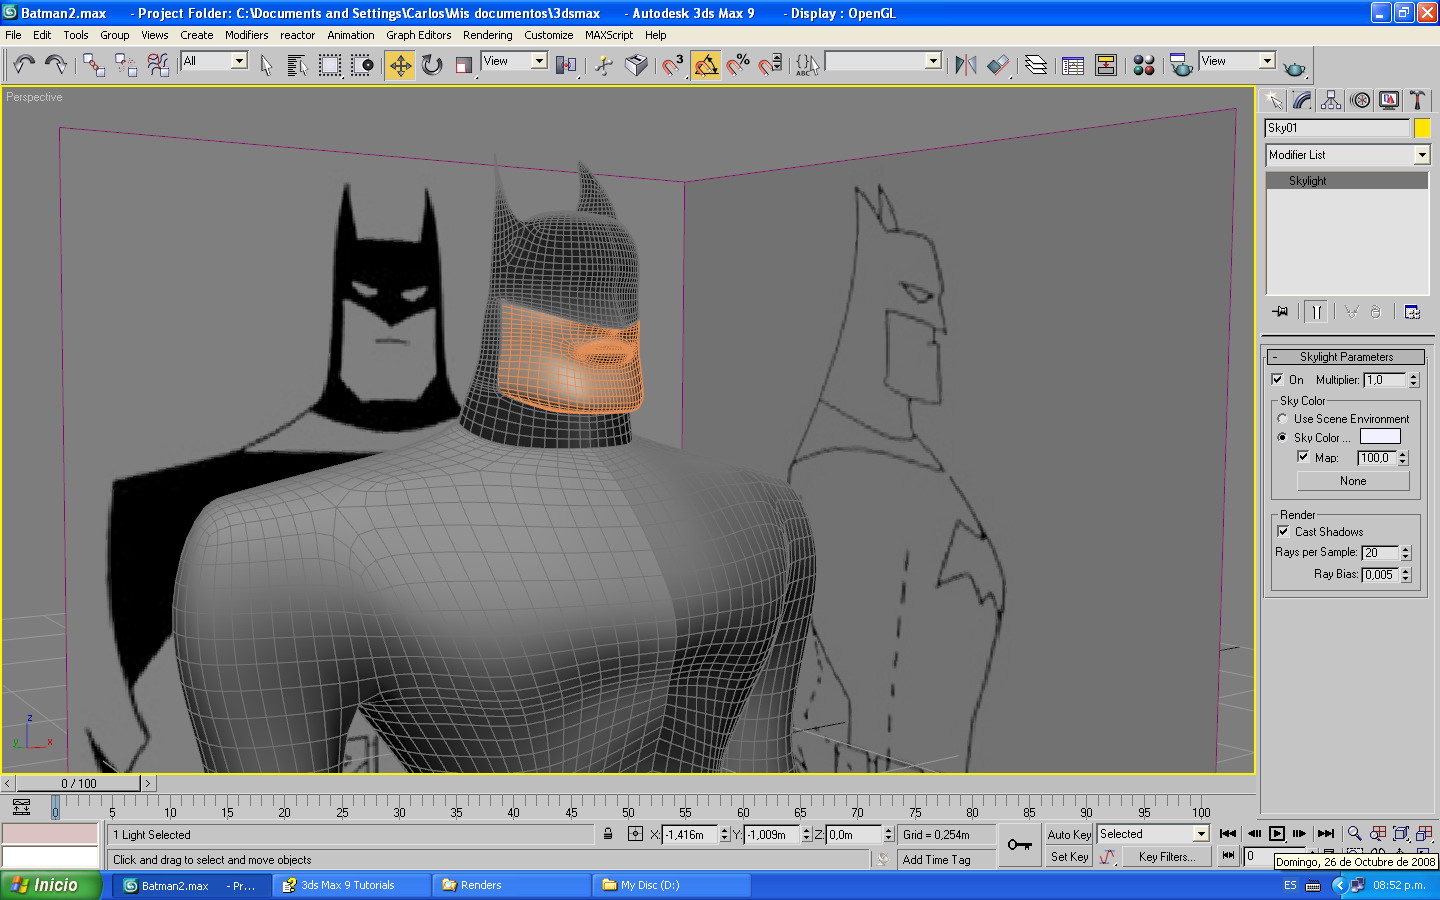1440x900 pixels.
Task: Click the Undo arrow in toolbar
Action: 24,65
